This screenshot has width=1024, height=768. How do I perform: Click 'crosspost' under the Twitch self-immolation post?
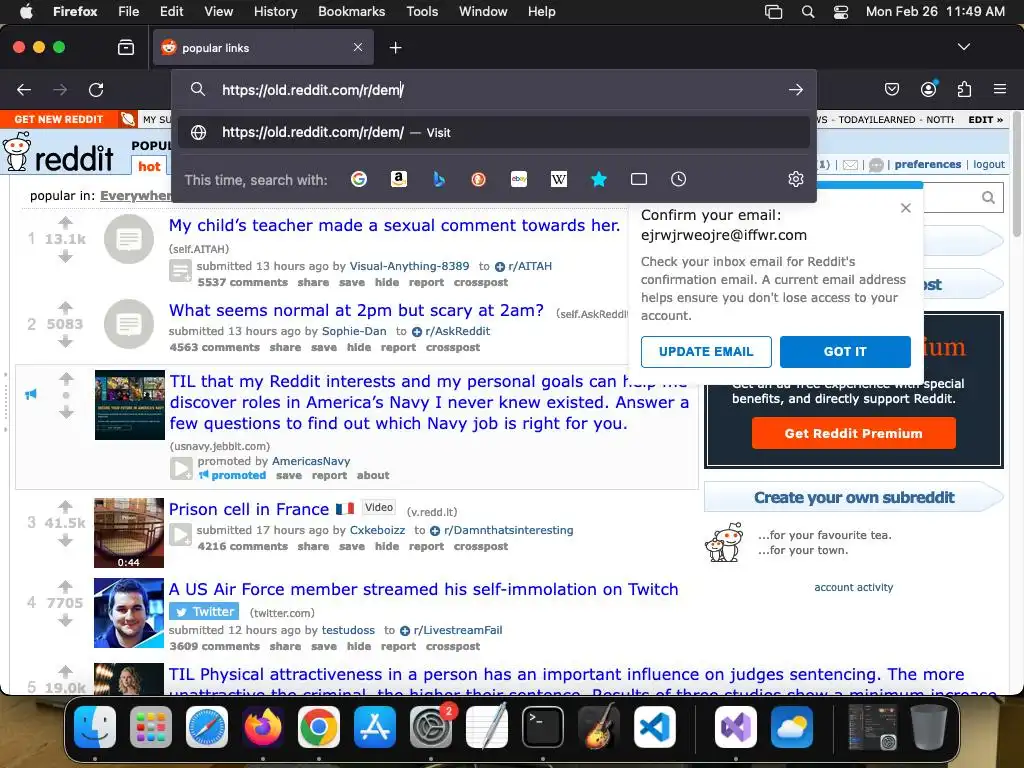[x=453, y=647]
